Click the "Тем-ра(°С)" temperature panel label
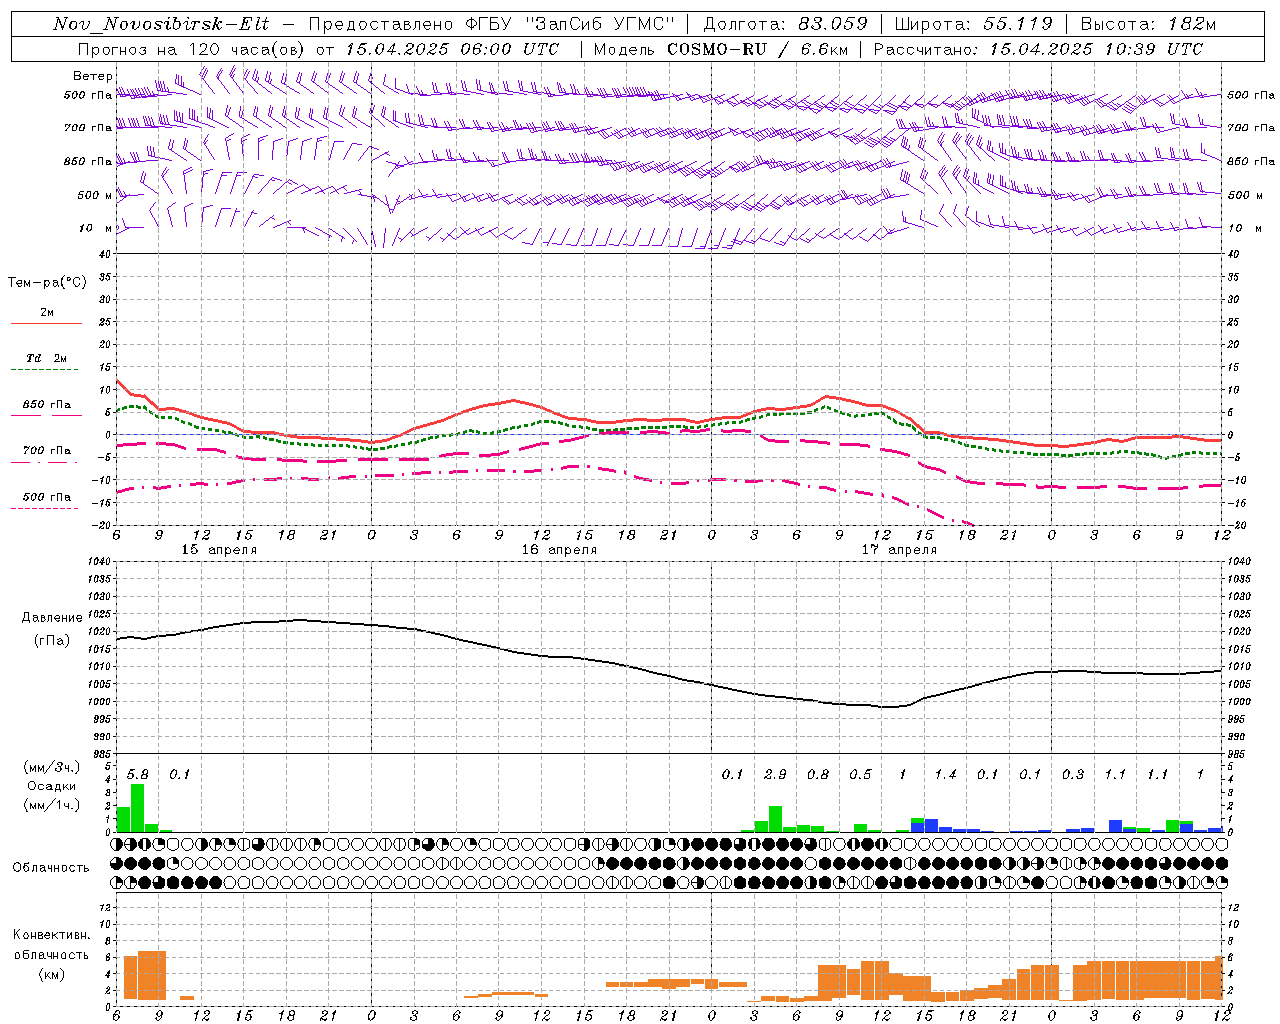Screen dimensions: 1280x1024 pos(47,283)
